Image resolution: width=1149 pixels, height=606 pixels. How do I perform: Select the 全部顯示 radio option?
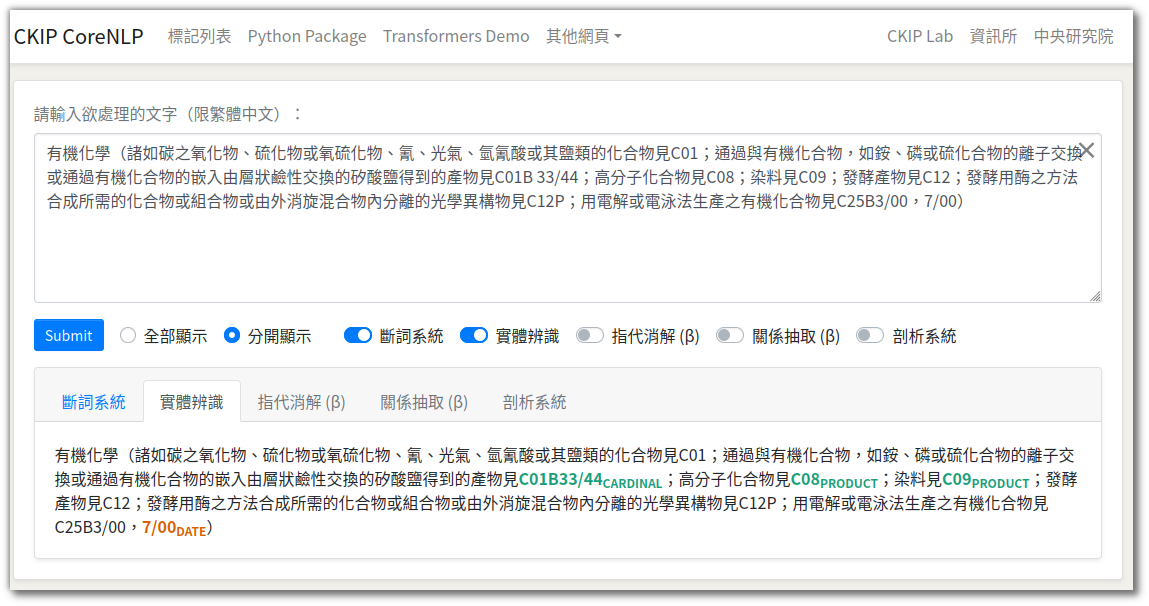(x=128, y=336)
